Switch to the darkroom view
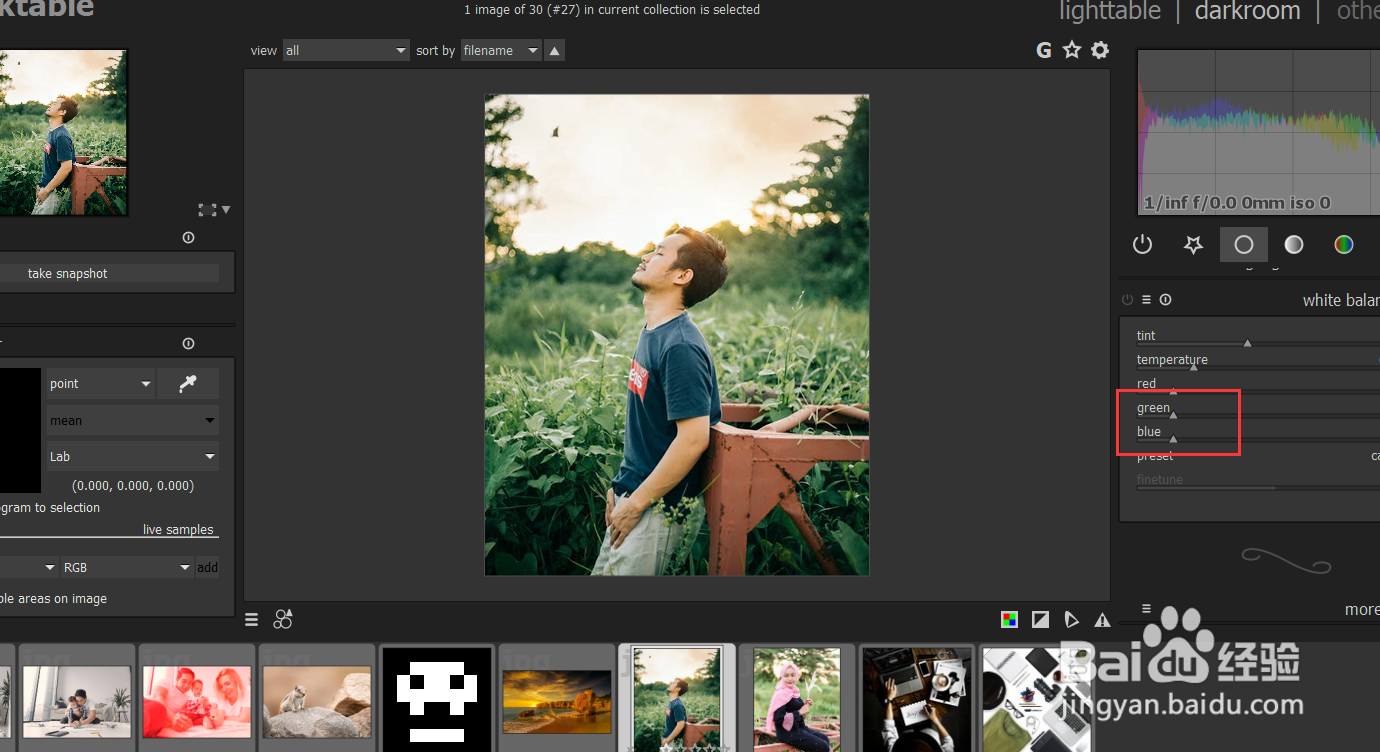1380x752 pixels. coord(1247,11)
